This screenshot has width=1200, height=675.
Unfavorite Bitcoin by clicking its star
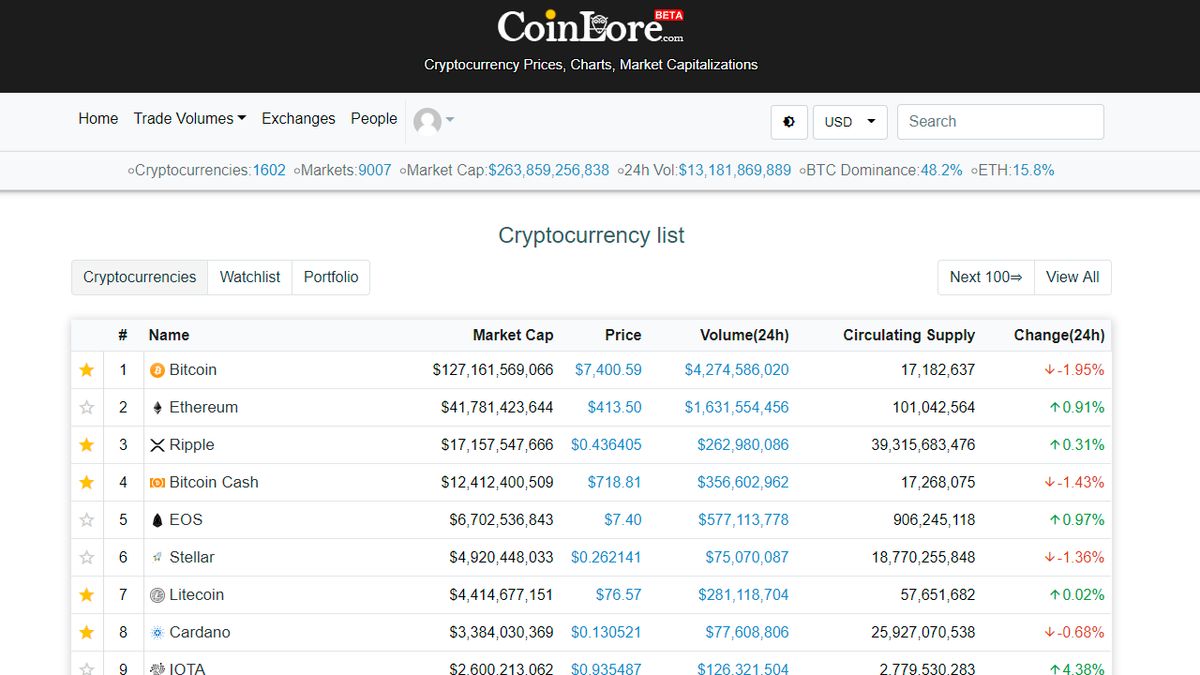[86, 369]
